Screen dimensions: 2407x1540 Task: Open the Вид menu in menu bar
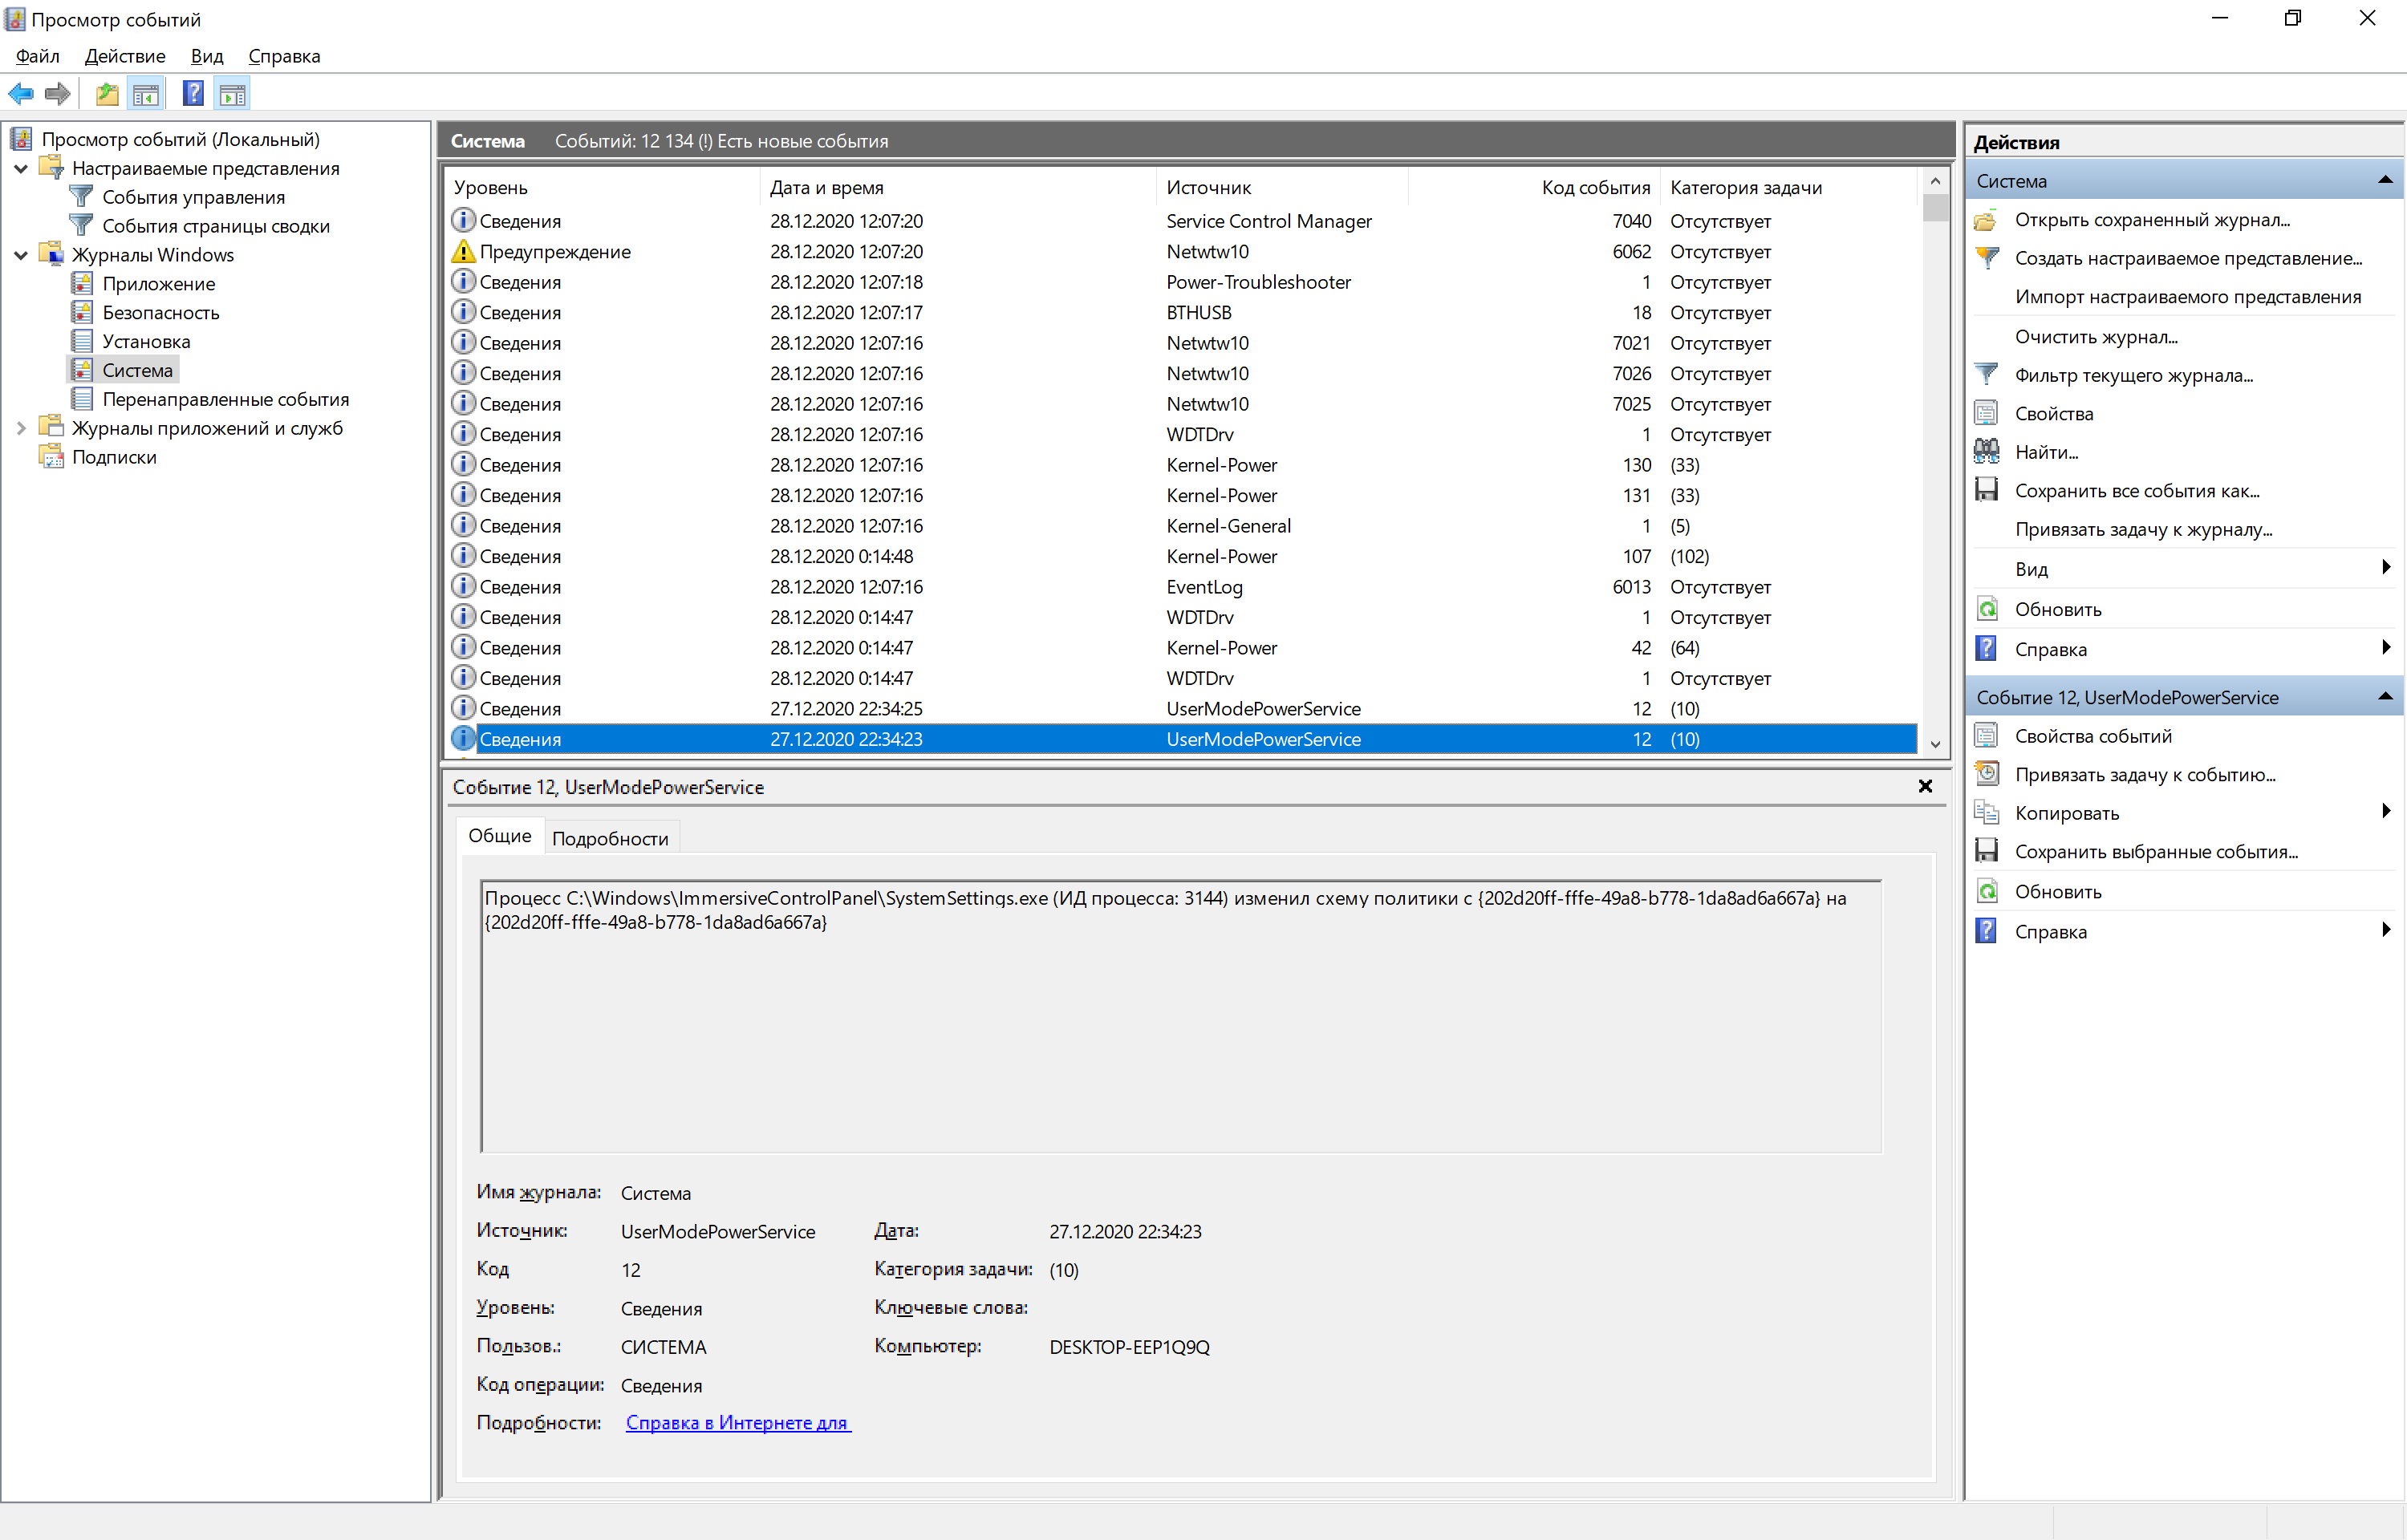[x=207, y=56]
